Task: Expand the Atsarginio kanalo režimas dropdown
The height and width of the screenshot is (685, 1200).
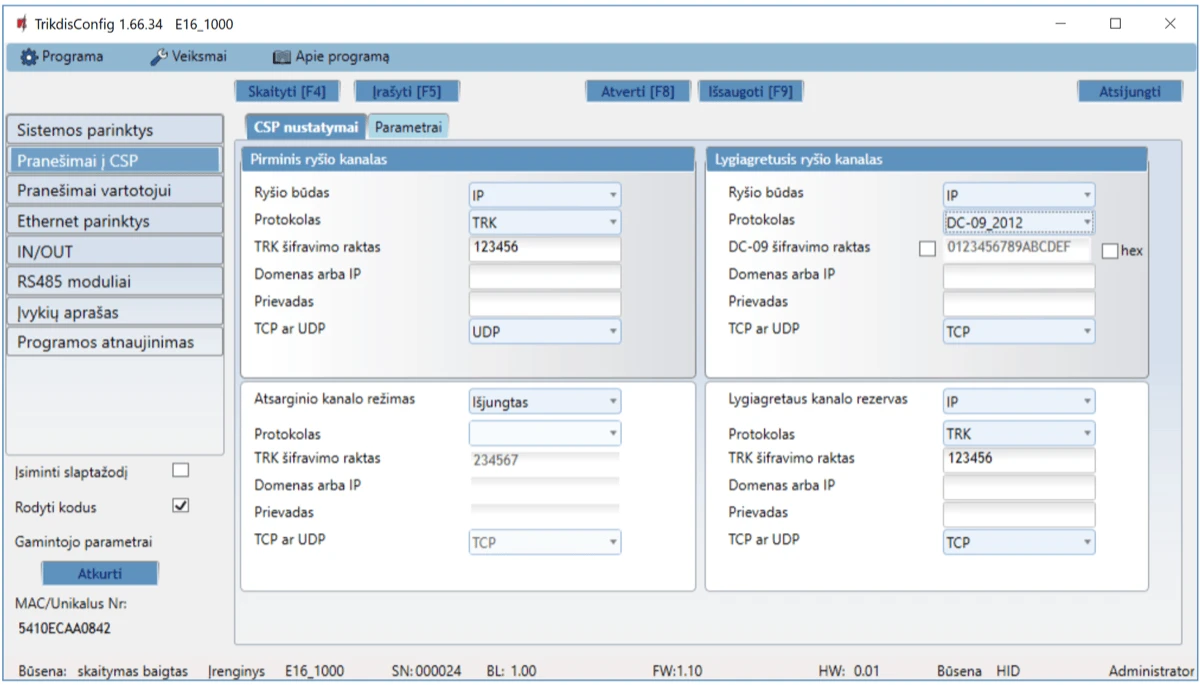Action: coord(544,402)
